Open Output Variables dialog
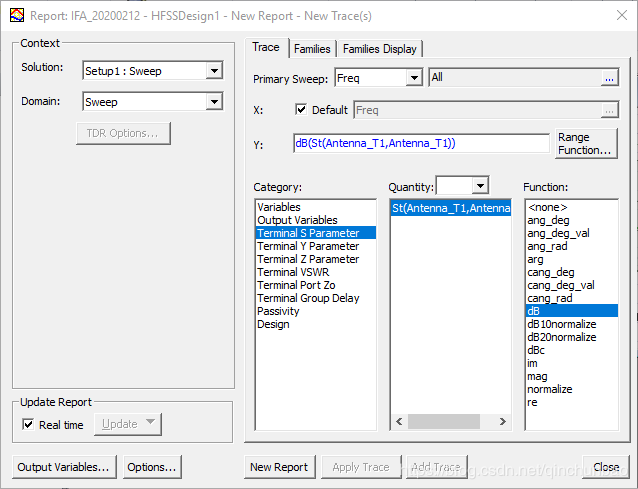Image resolution: width=638 pixels, height=489 pixels. (64, 467)
